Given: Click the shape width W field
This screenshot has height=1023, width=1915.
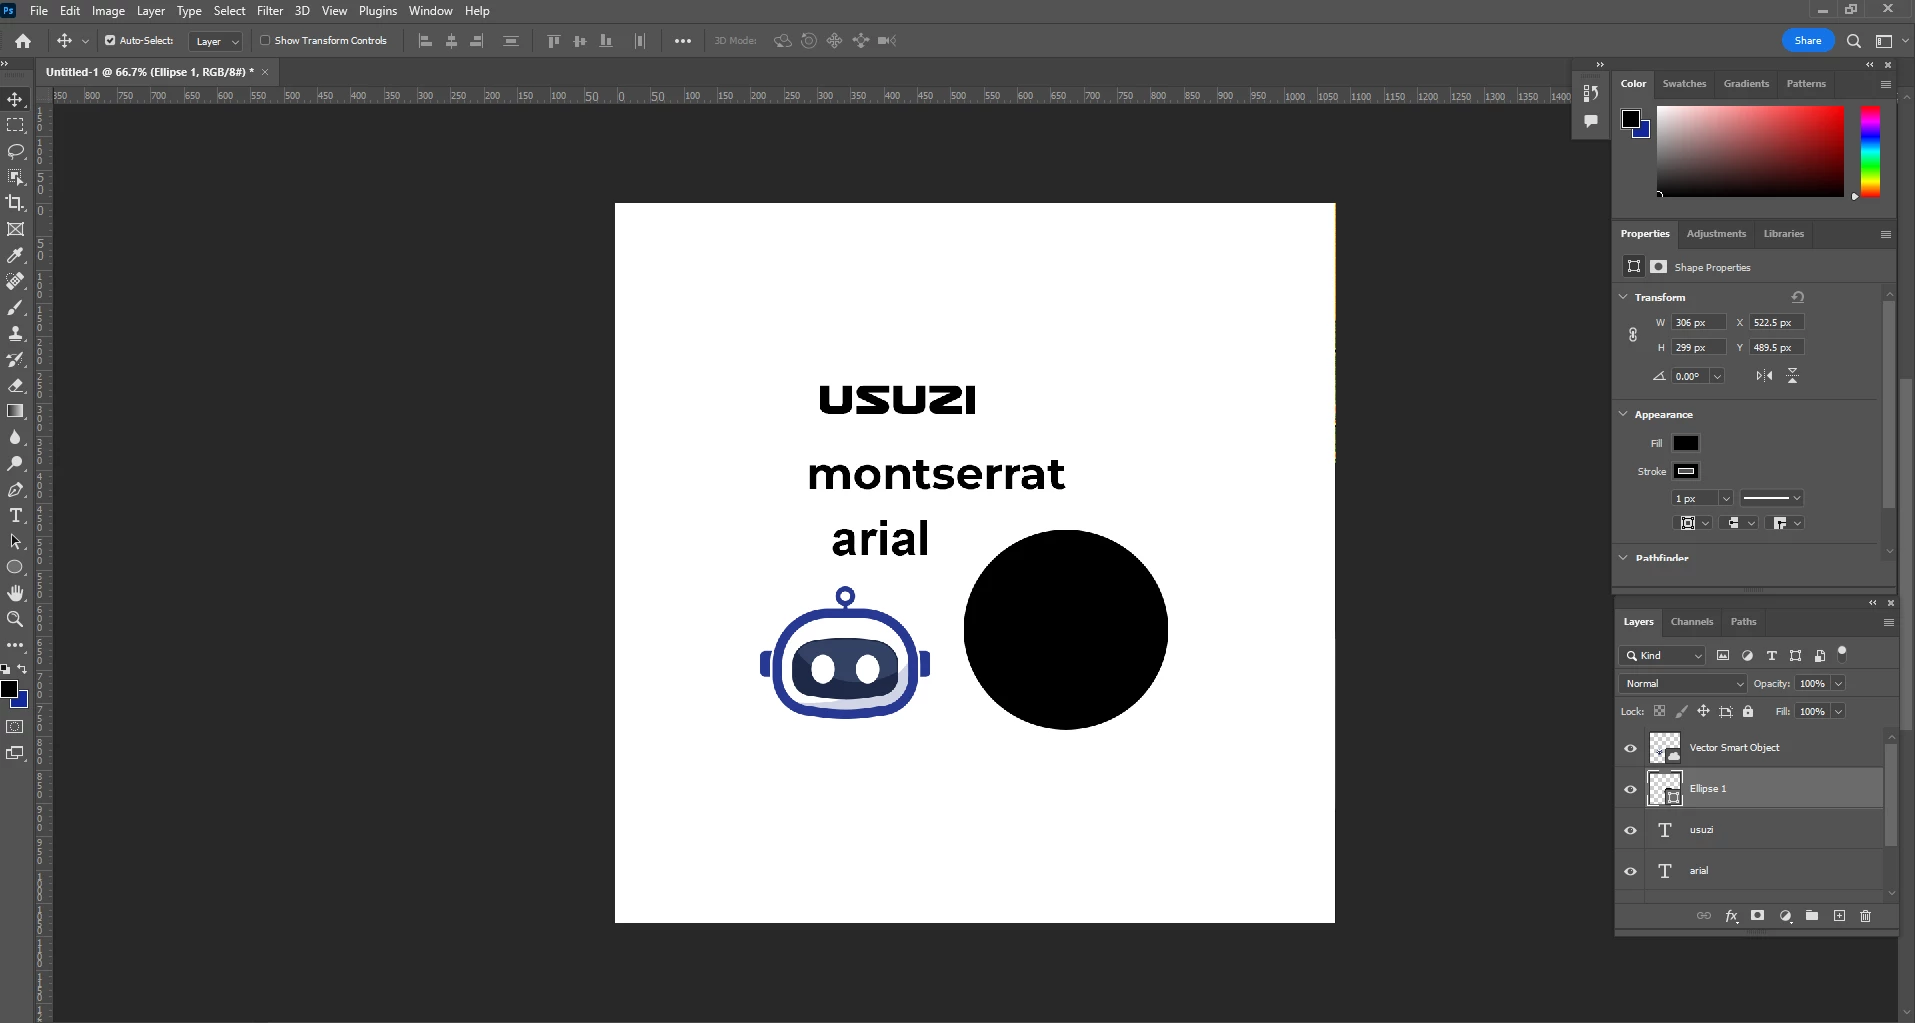Looking at the screenshot, I should click(1699, 323).
